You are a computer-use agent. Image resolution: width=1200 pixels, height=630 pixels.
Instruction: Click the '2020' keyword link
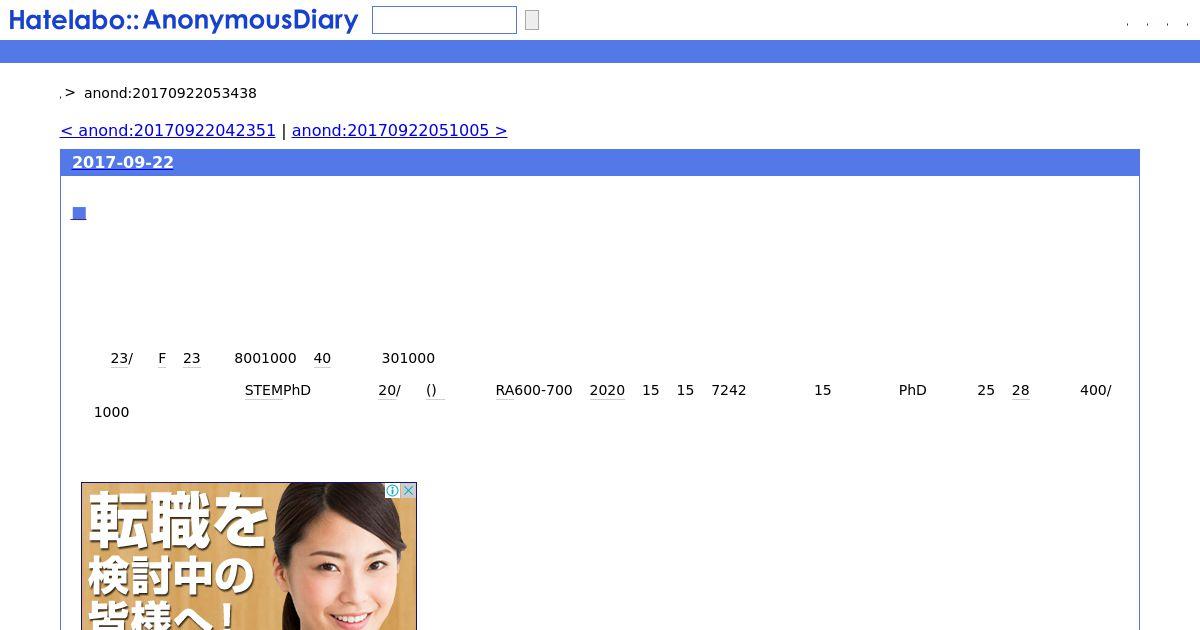(x=607, y=390)
